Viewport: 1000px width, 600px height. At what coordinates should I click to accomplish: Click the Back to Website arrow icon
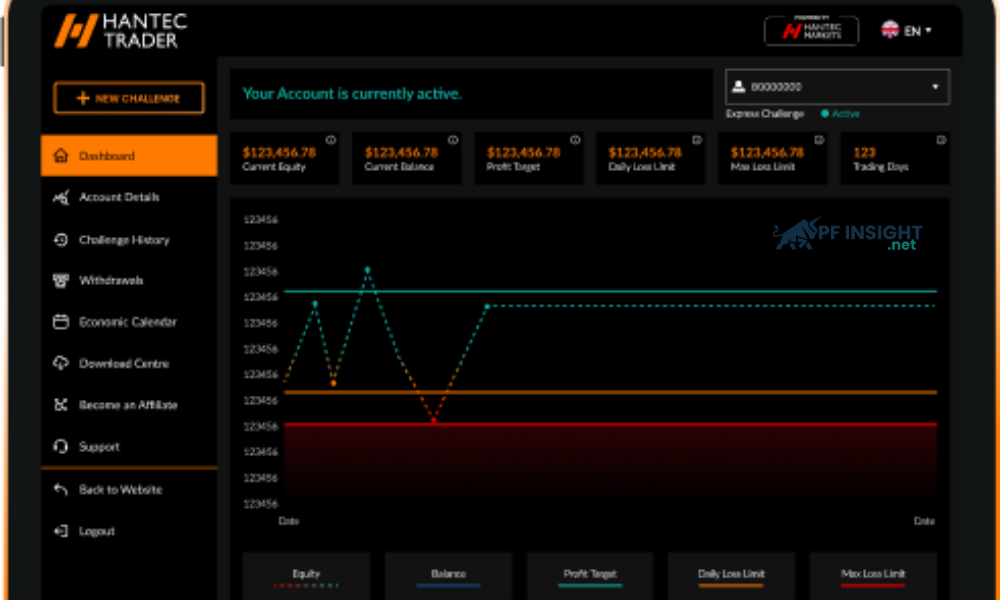tap(61, 490)
